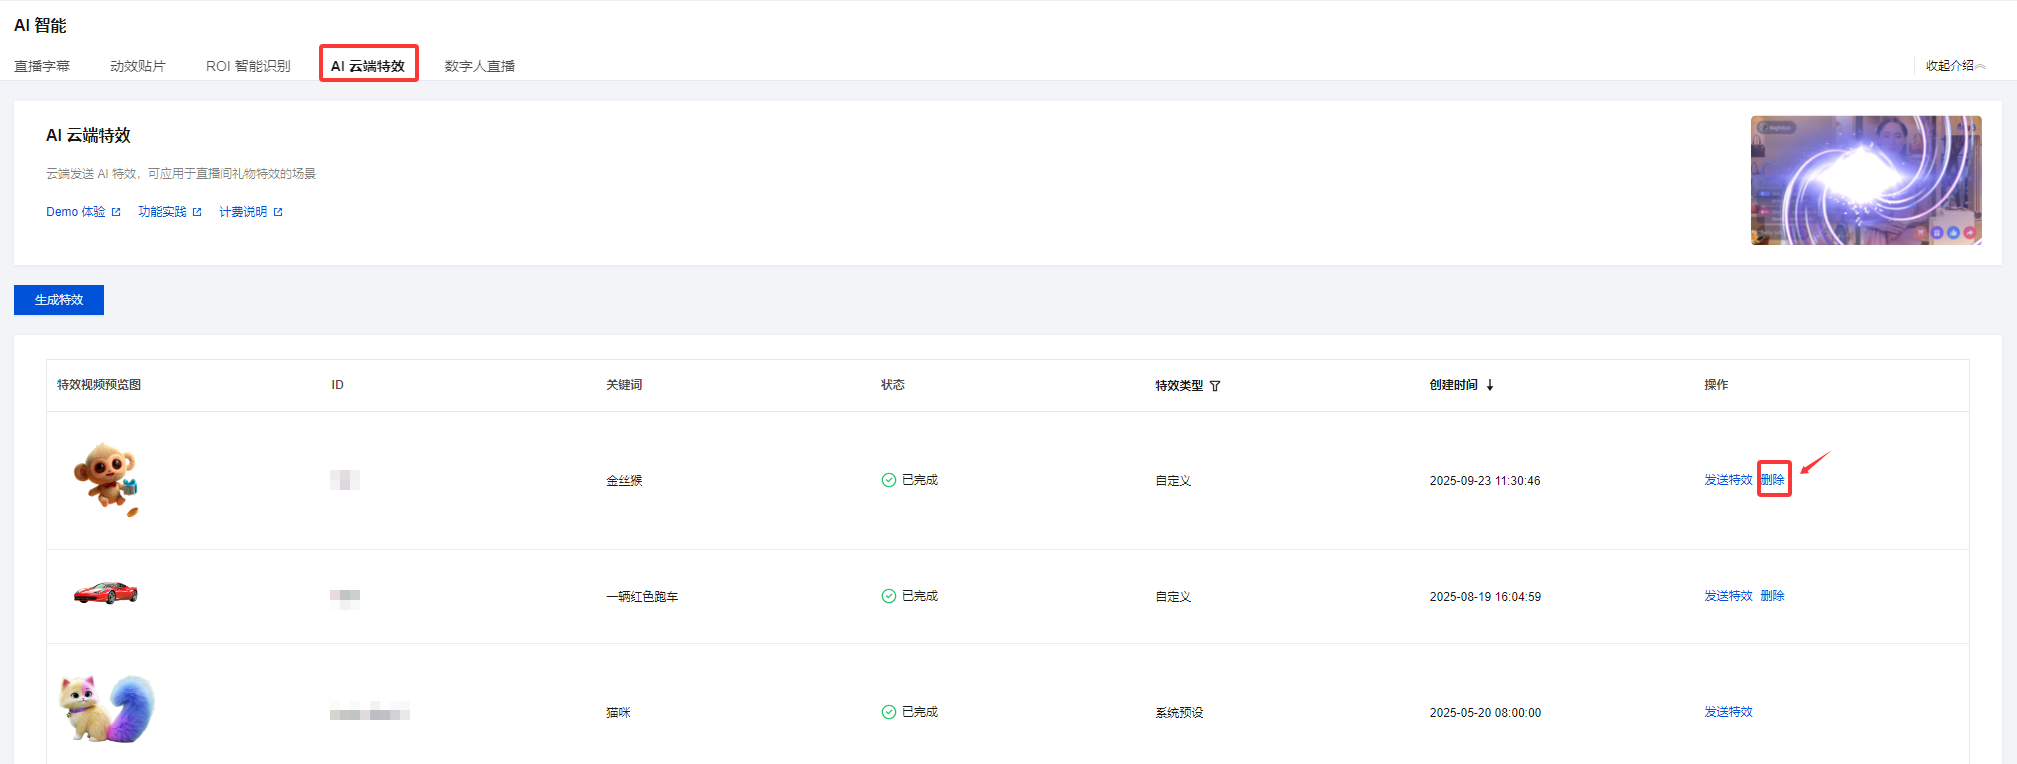Switch to the 直播字幕 tab

(42, 66)
